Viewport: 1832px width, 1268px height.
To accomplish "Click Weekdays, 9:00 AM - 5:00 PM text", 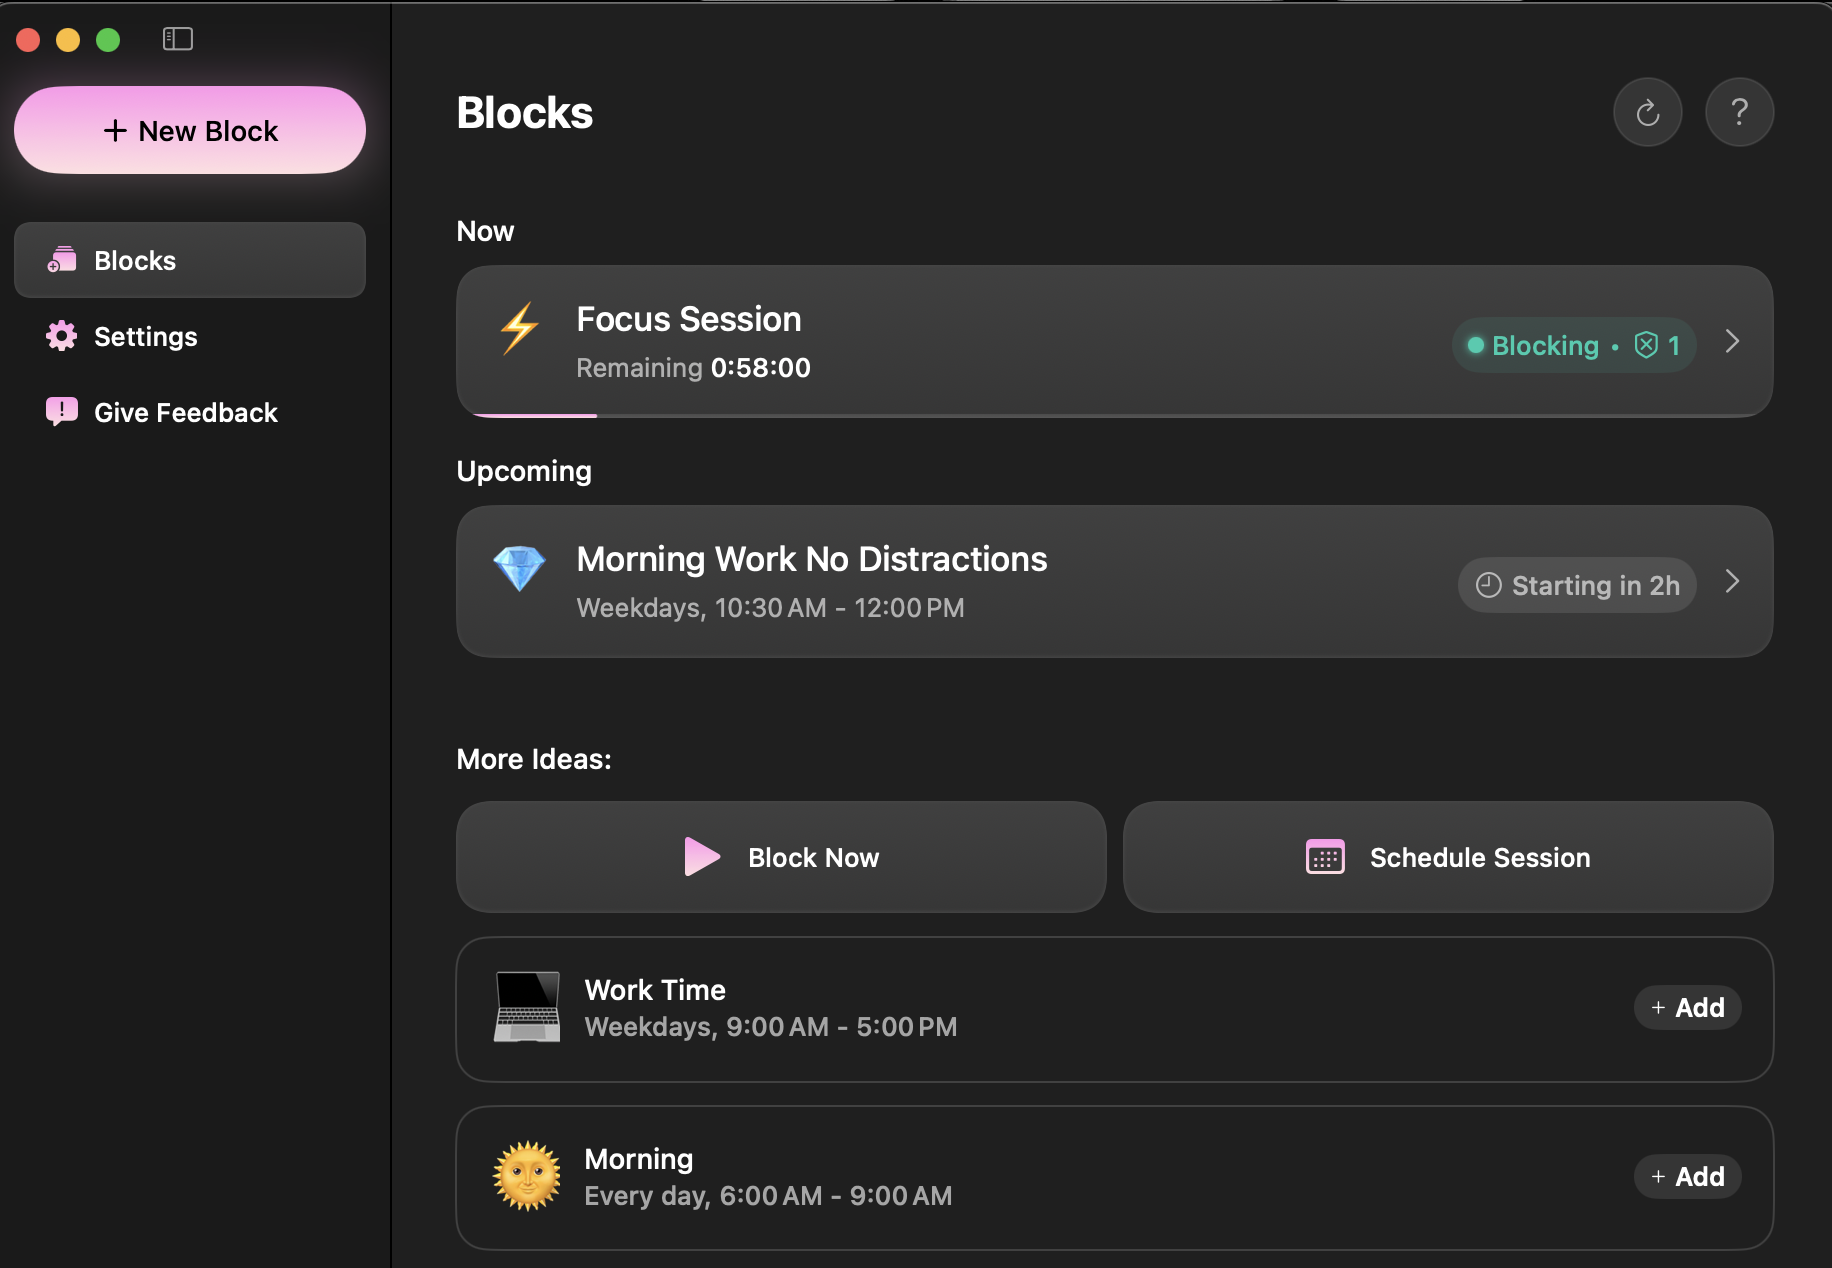I will tap(771, 1027).
